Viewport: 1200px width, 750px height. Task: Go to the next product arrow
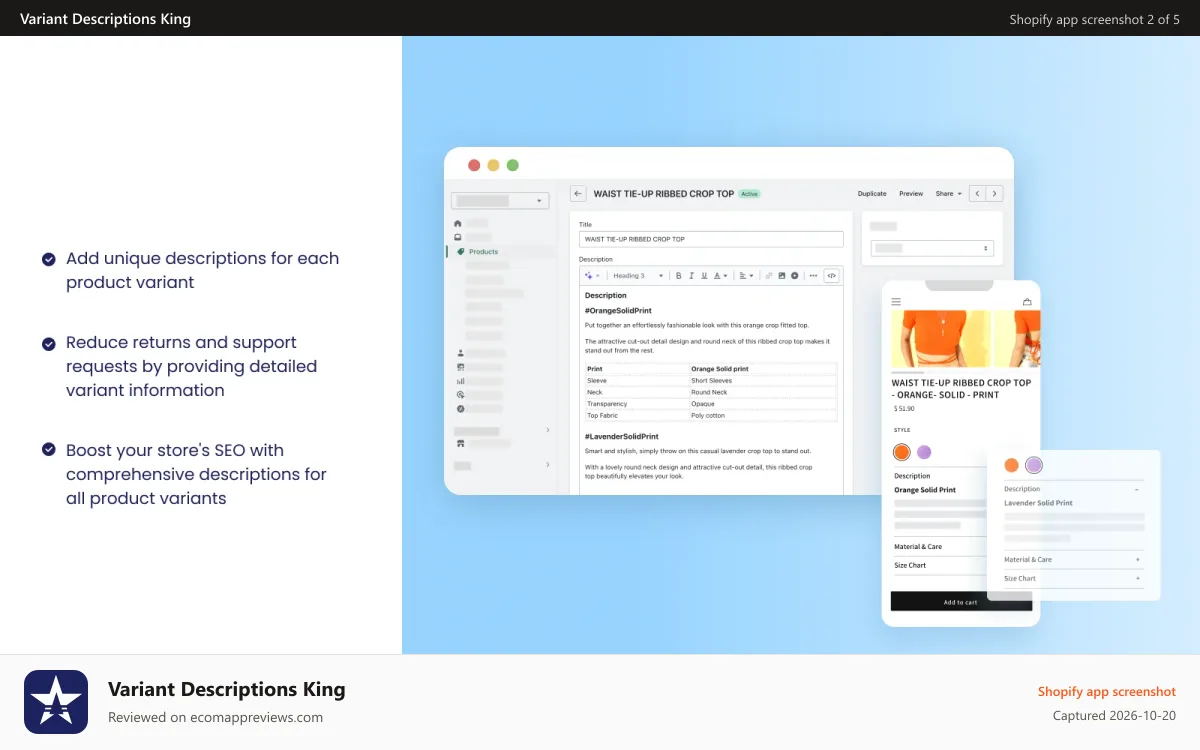(x=994, y=194)
